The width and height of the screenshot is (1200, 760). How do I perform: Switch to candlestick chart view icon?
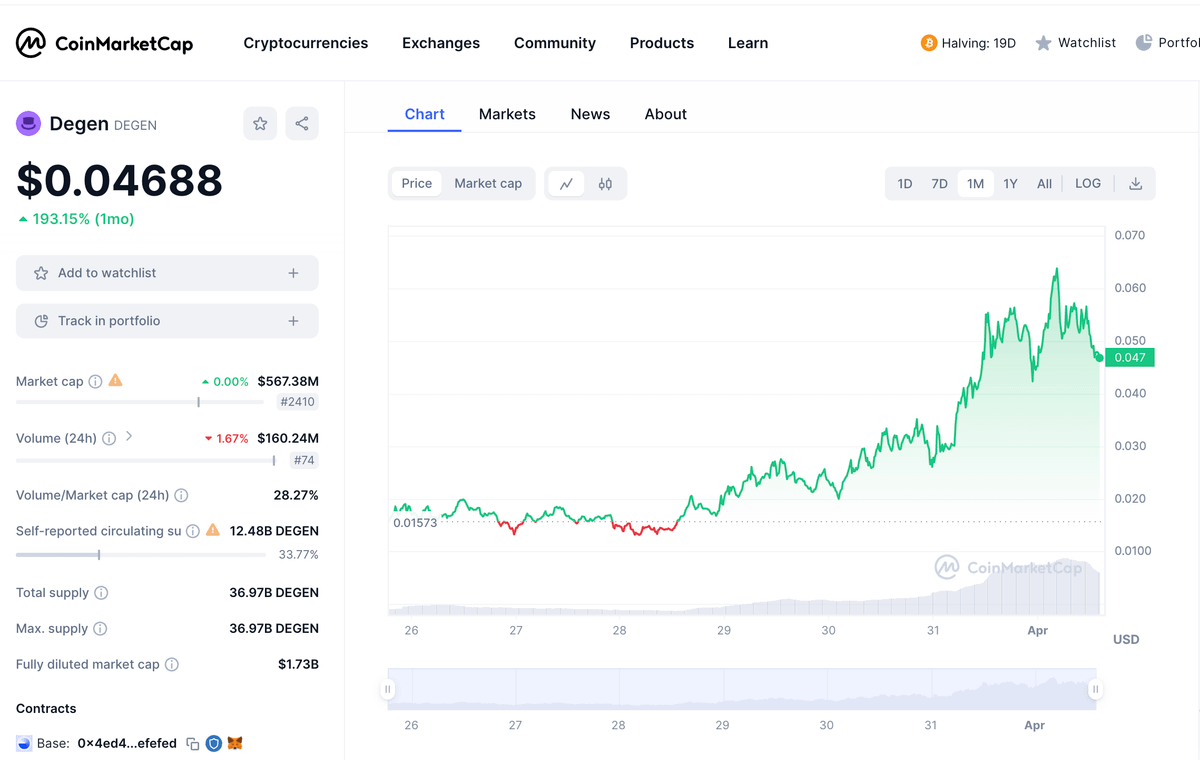point(605,184)
